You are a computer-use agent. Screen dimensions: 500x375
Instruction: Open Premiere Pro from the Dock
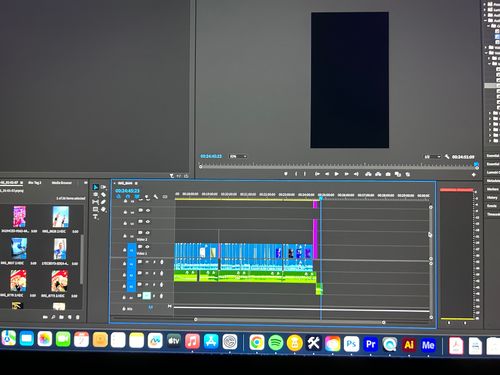coord(370,344)
